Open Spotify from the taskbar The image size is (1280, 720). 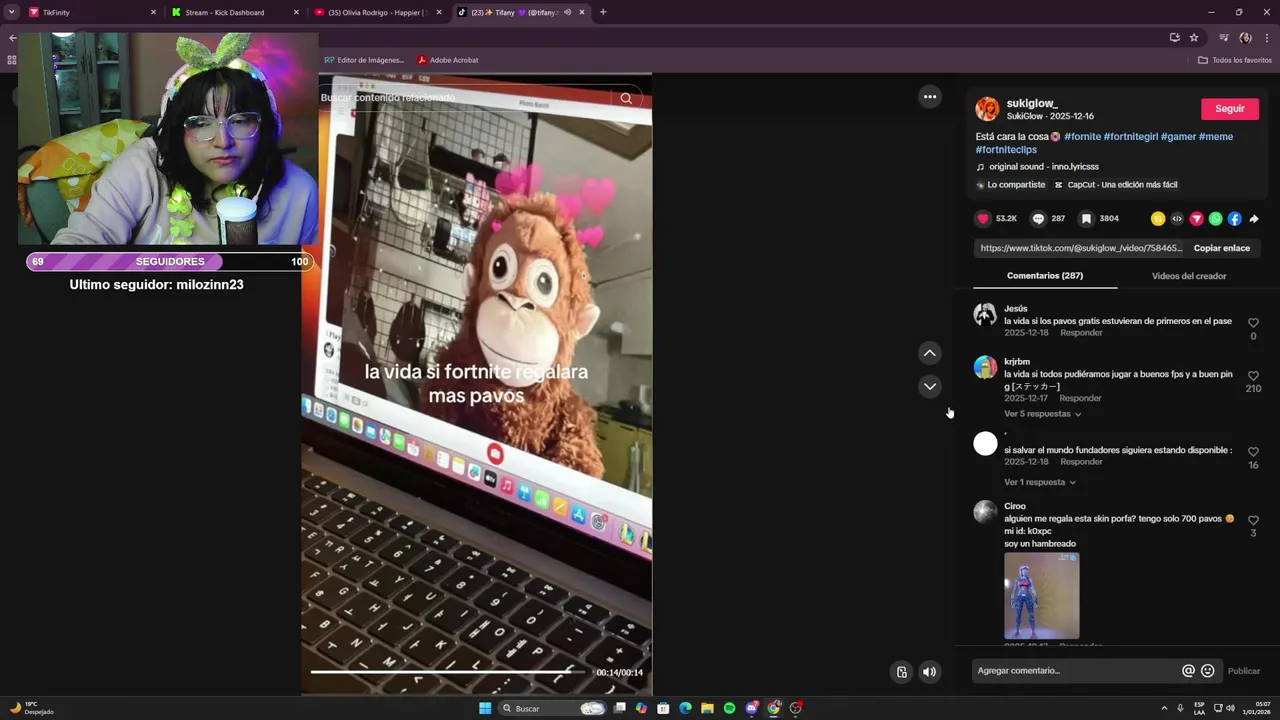[x=729, y=708]
